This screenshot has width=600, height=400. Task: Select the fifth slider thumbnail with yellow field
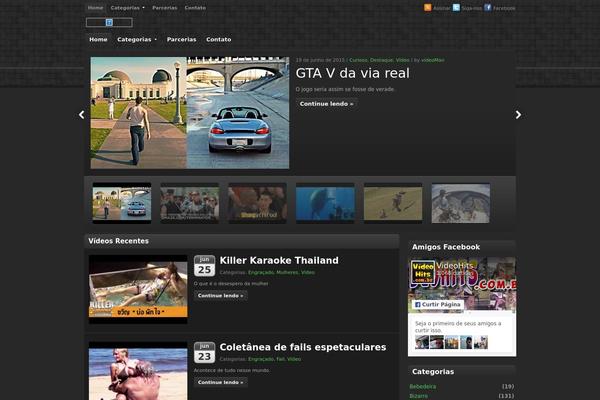tap(393, 203)
